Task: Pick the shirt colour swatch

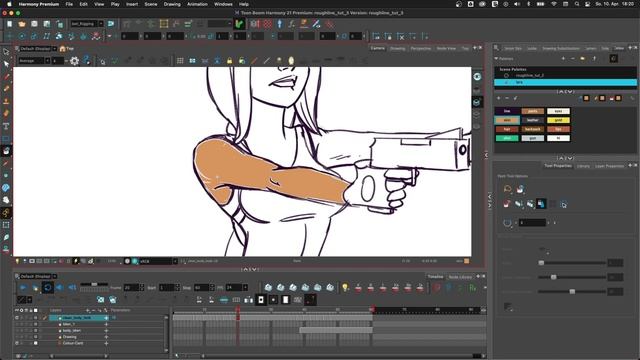Action: pyautogui.click(x=507, y=138)
